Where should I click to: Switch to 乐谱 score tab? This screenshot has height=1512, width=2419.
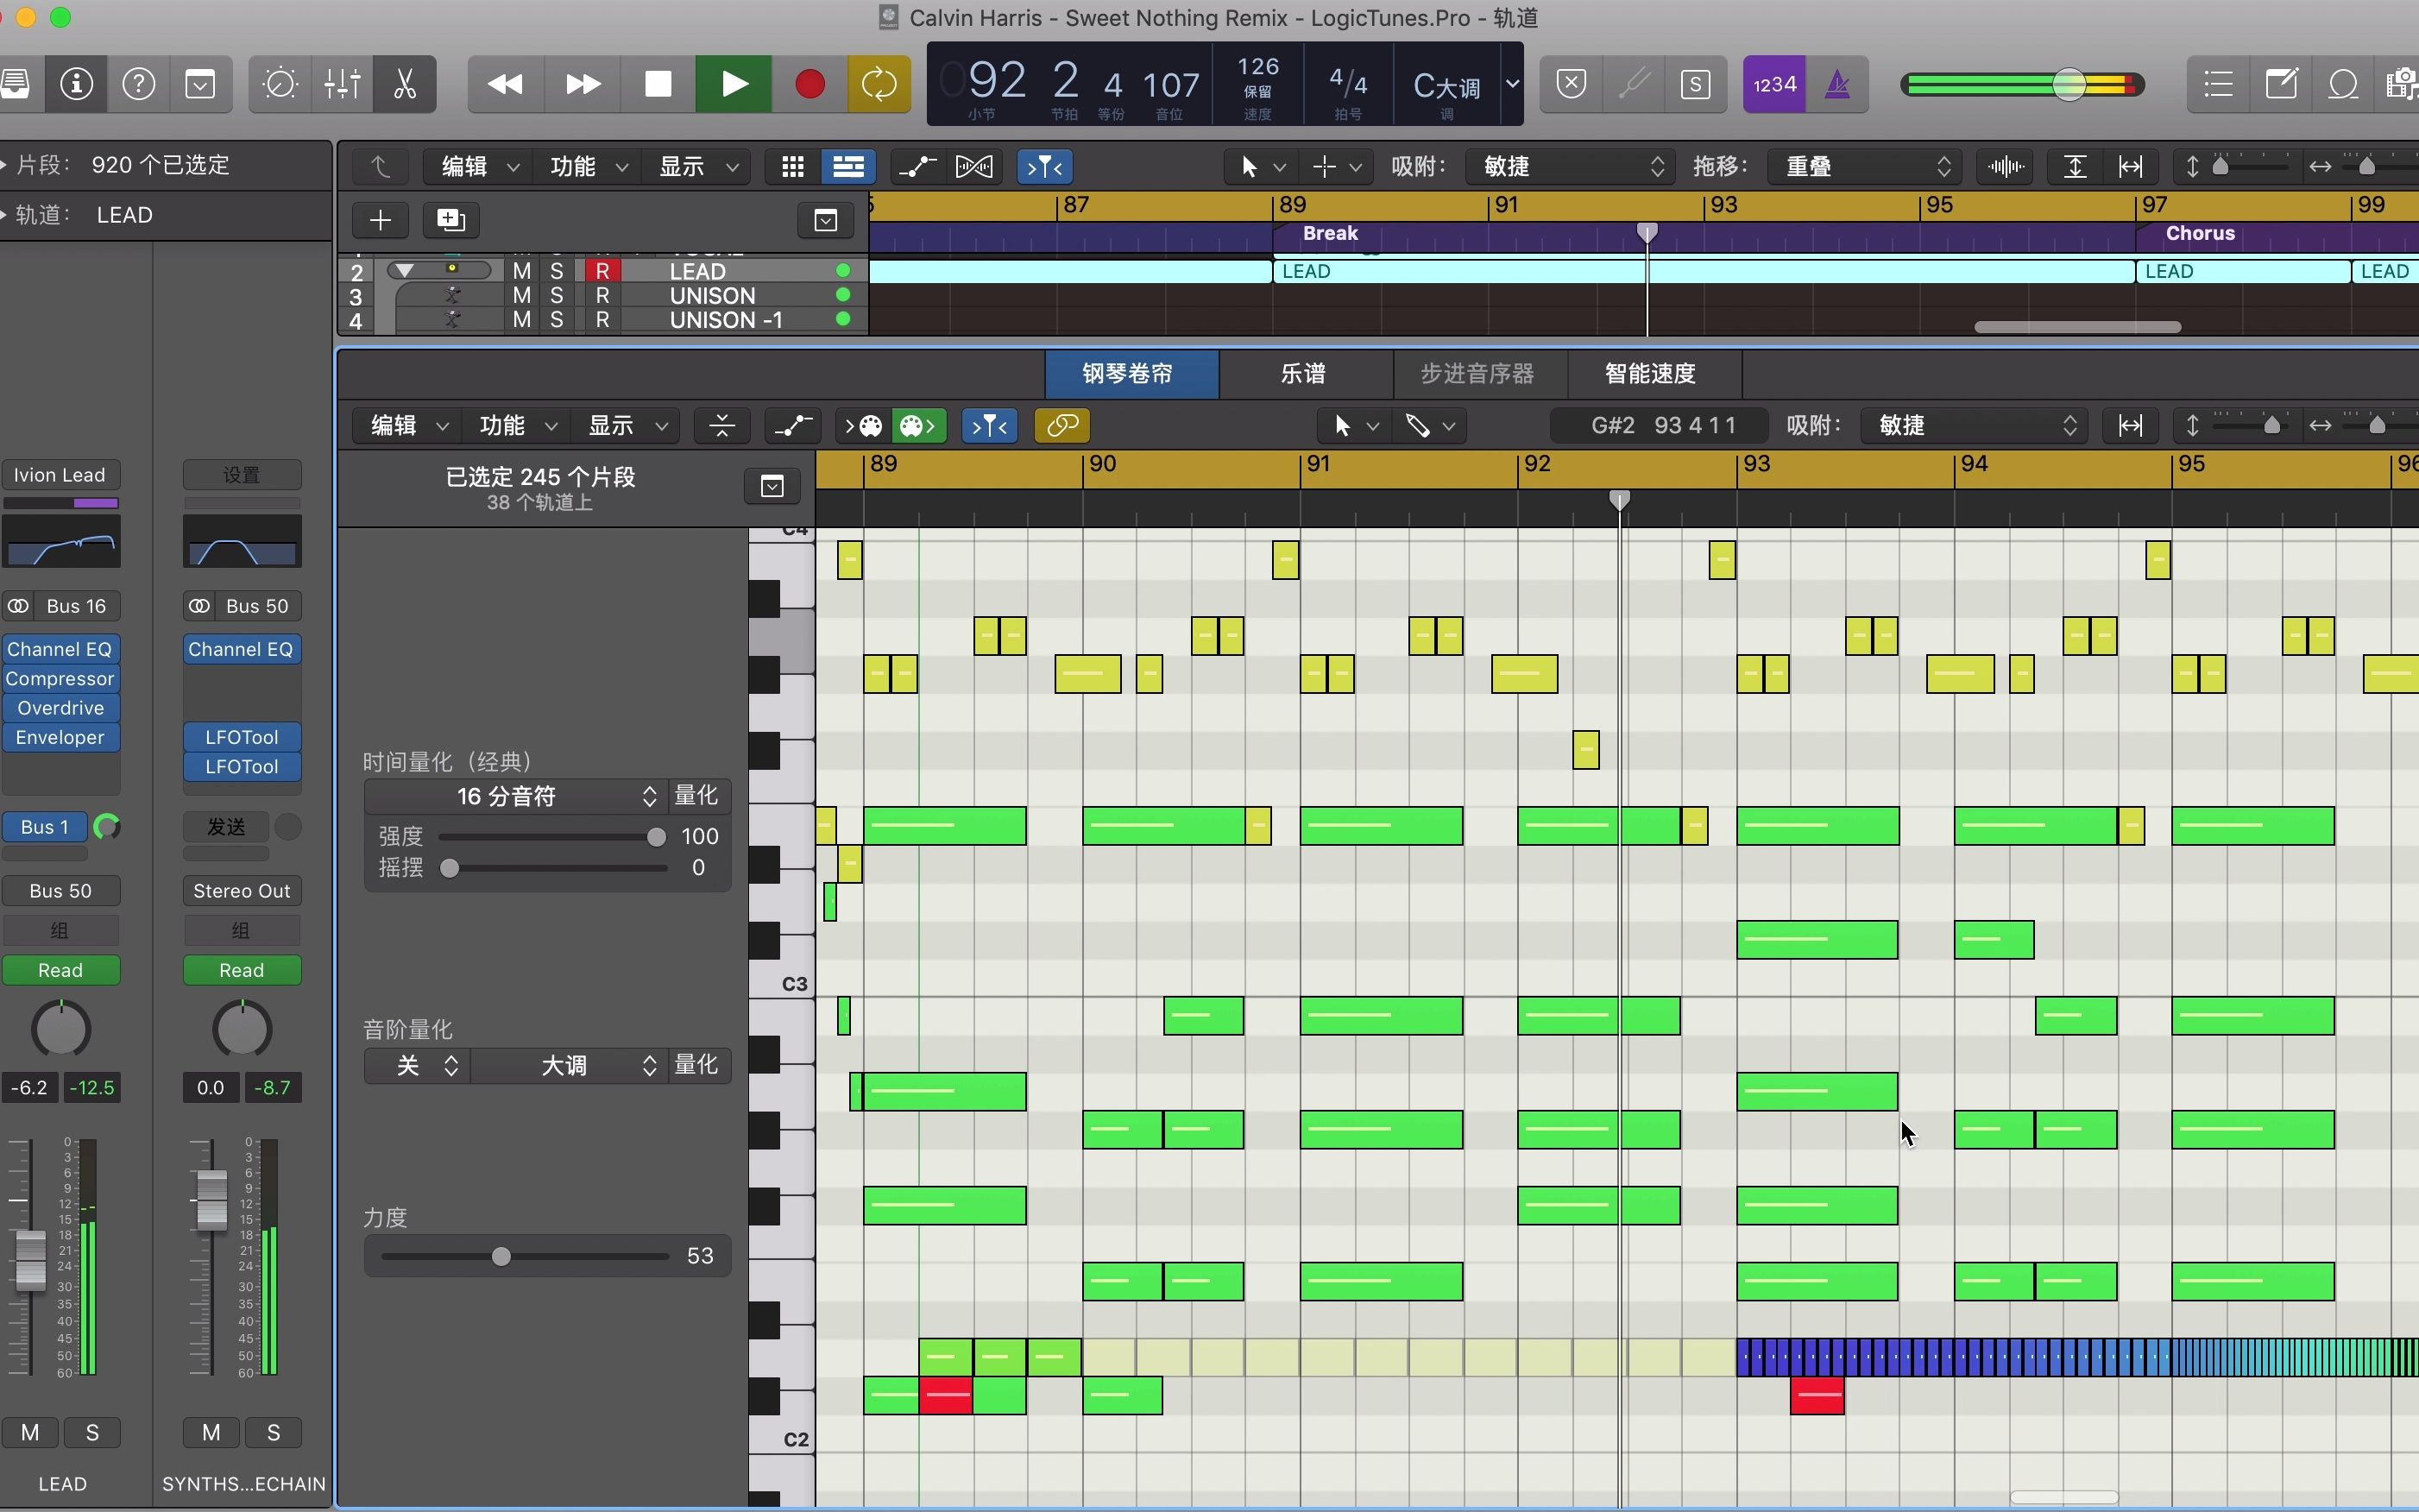(x=1304, y=373)
